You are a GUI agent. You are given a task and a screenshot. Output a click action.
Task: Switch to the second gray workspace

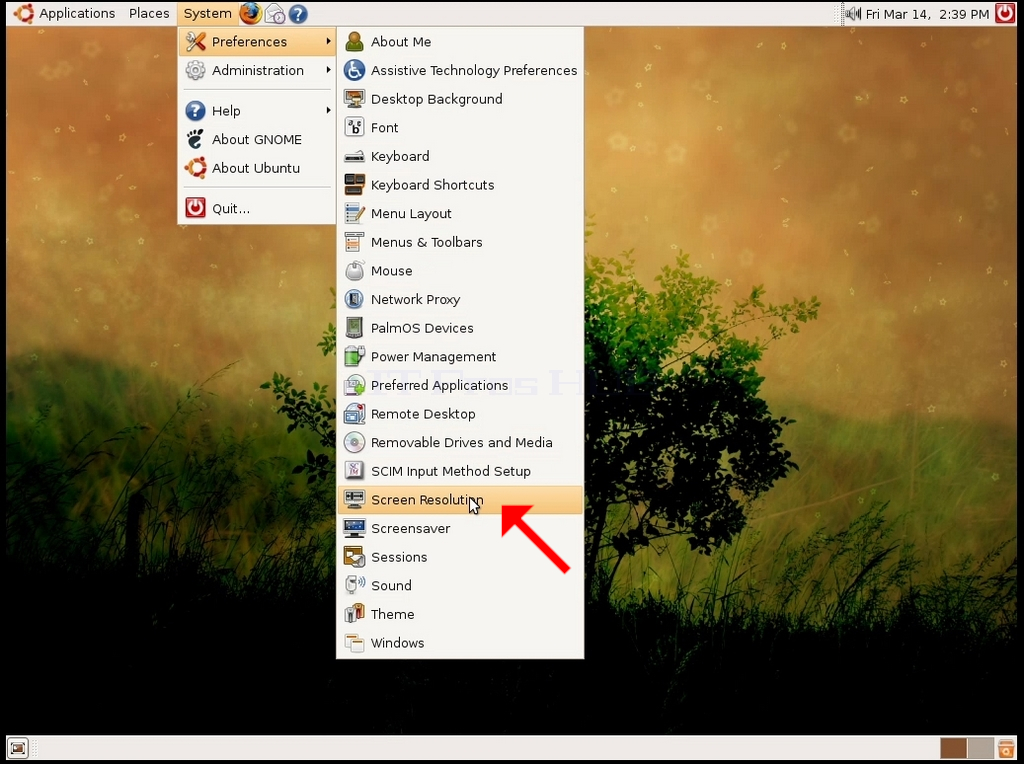pos(980,748)
